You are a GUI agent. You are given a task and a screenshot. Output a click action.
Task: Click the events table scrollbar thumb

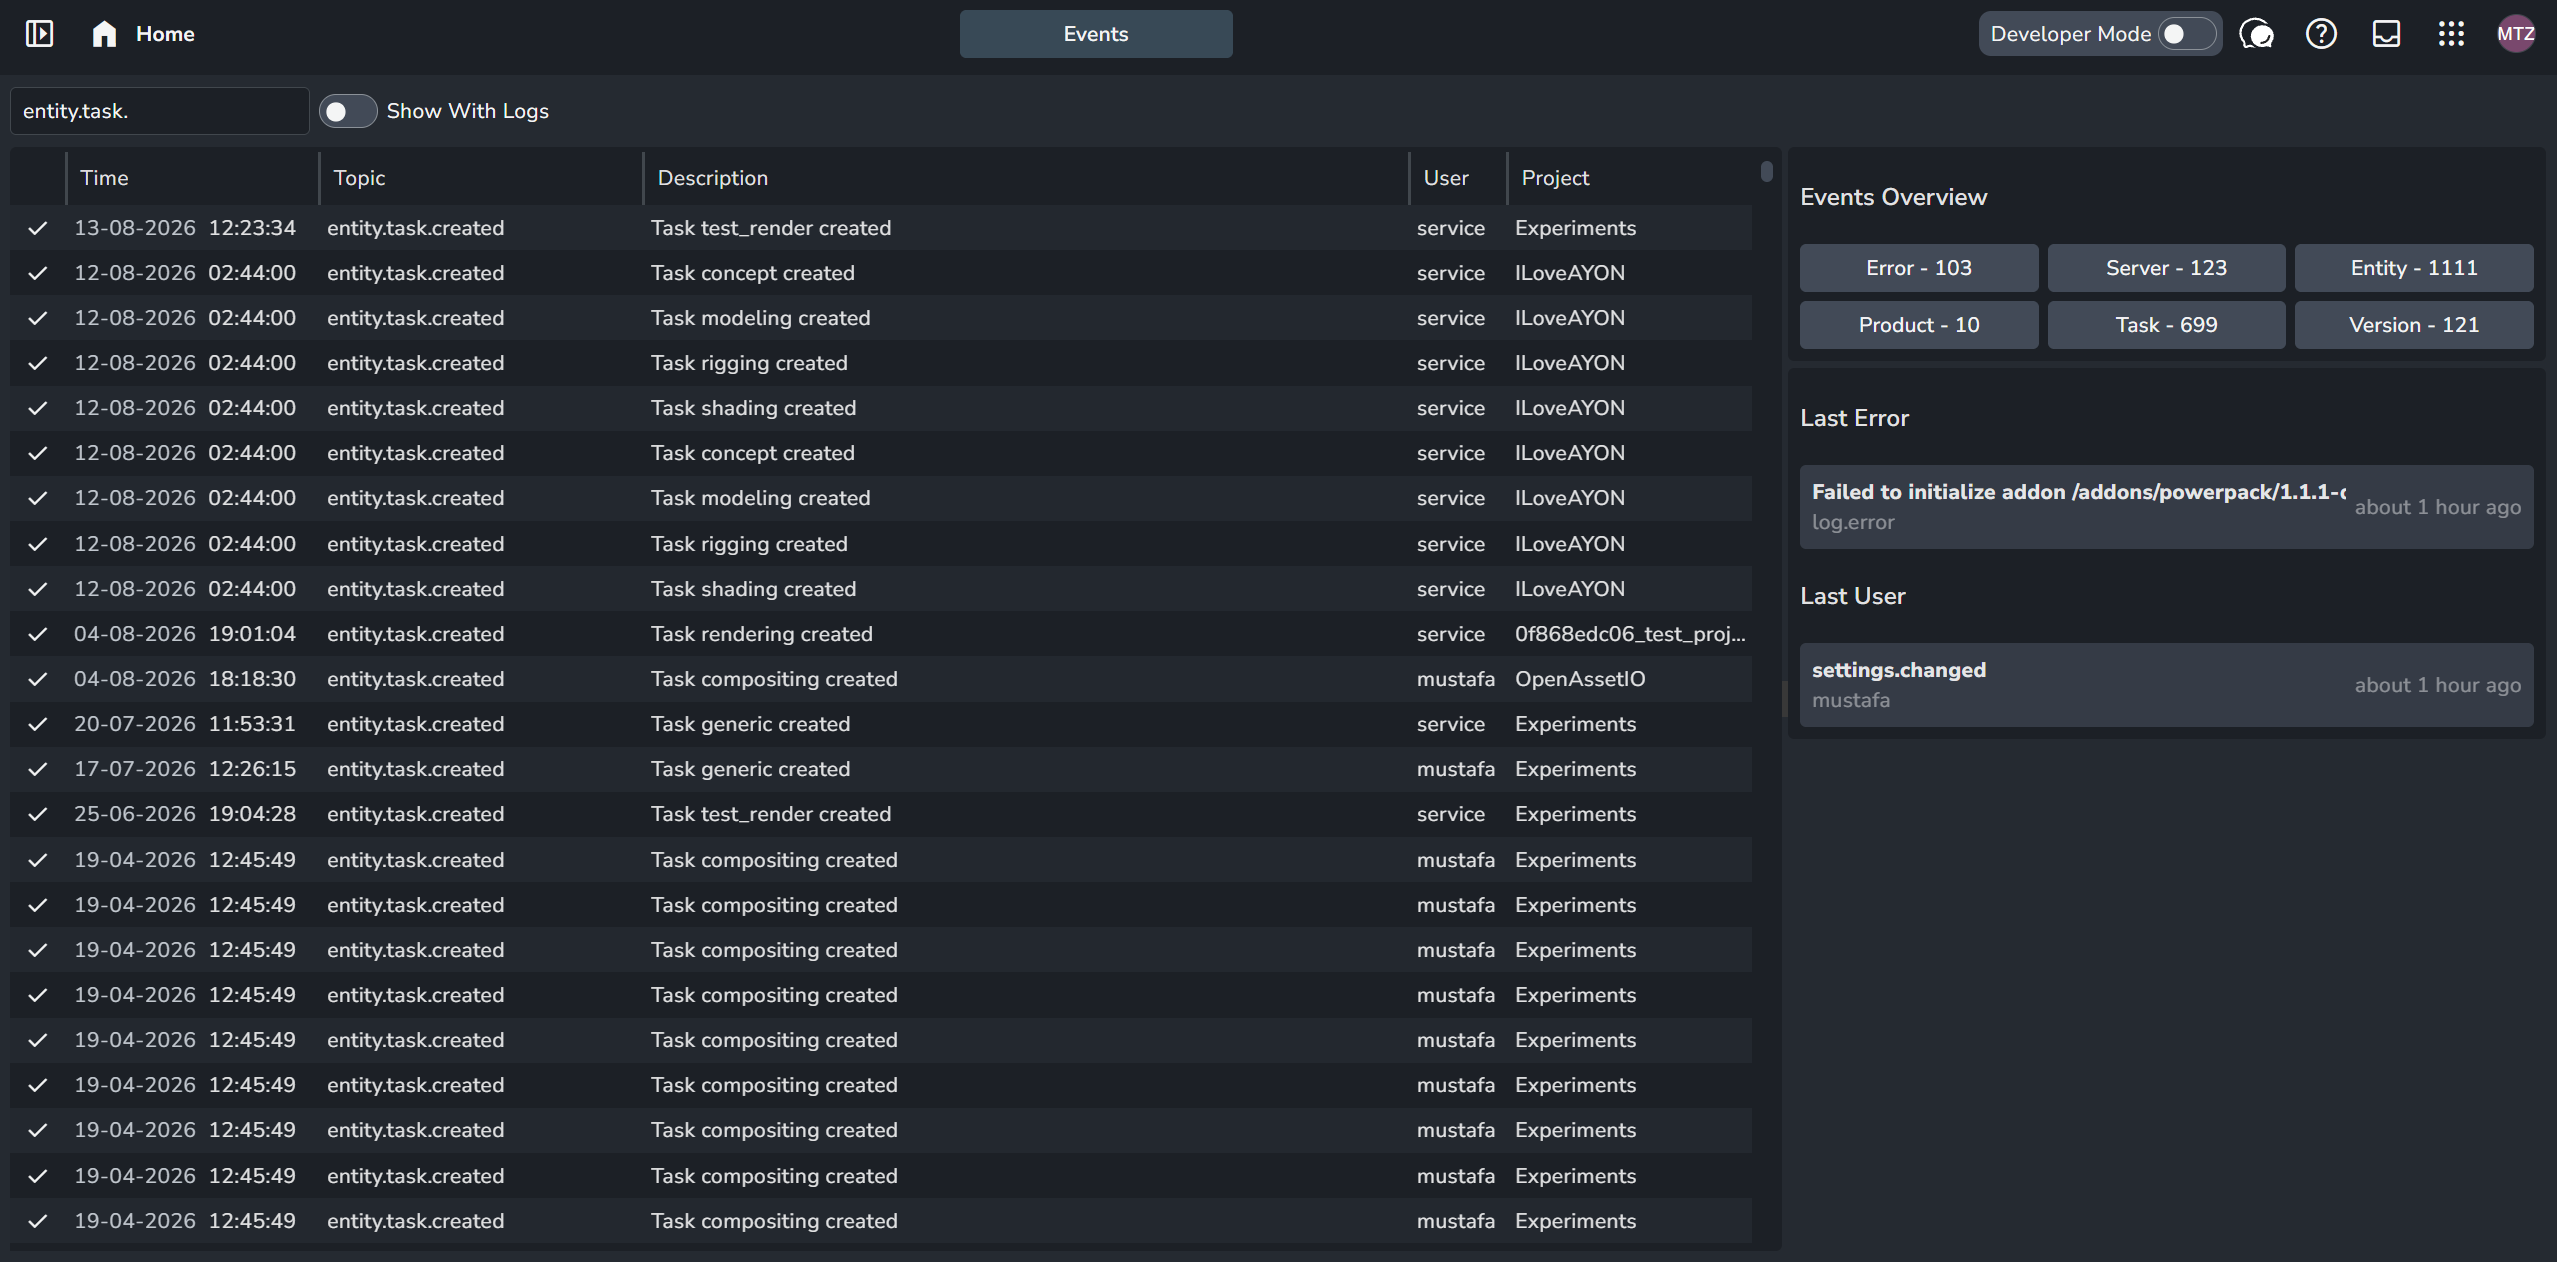point(1766,172)
